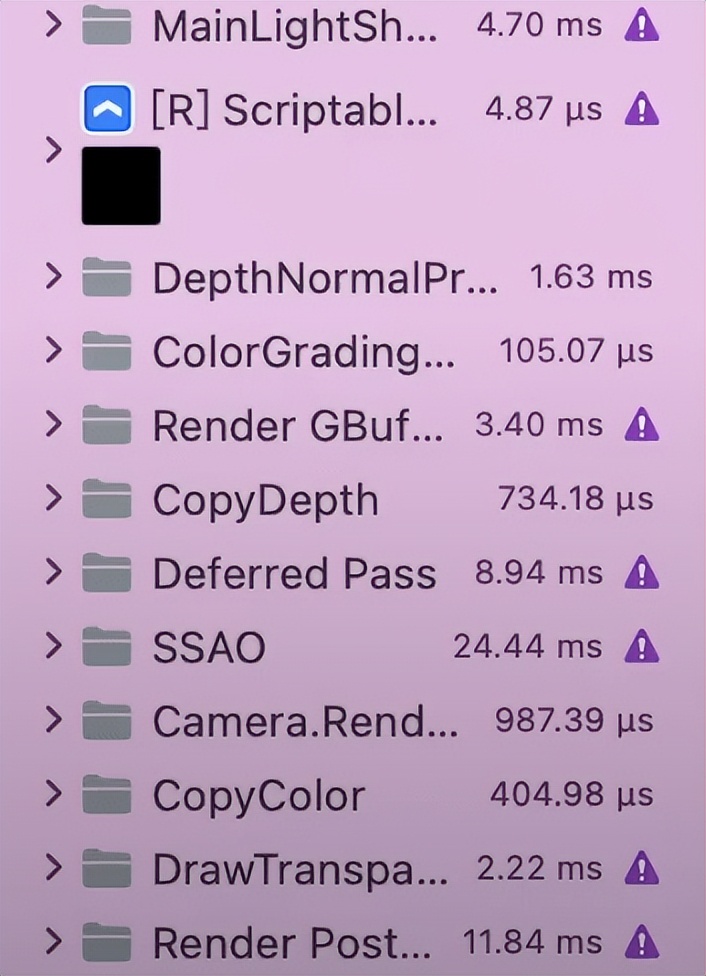Expand the Deferred Pass group
The image size is (706, 976).
click(x=54, y=574)
